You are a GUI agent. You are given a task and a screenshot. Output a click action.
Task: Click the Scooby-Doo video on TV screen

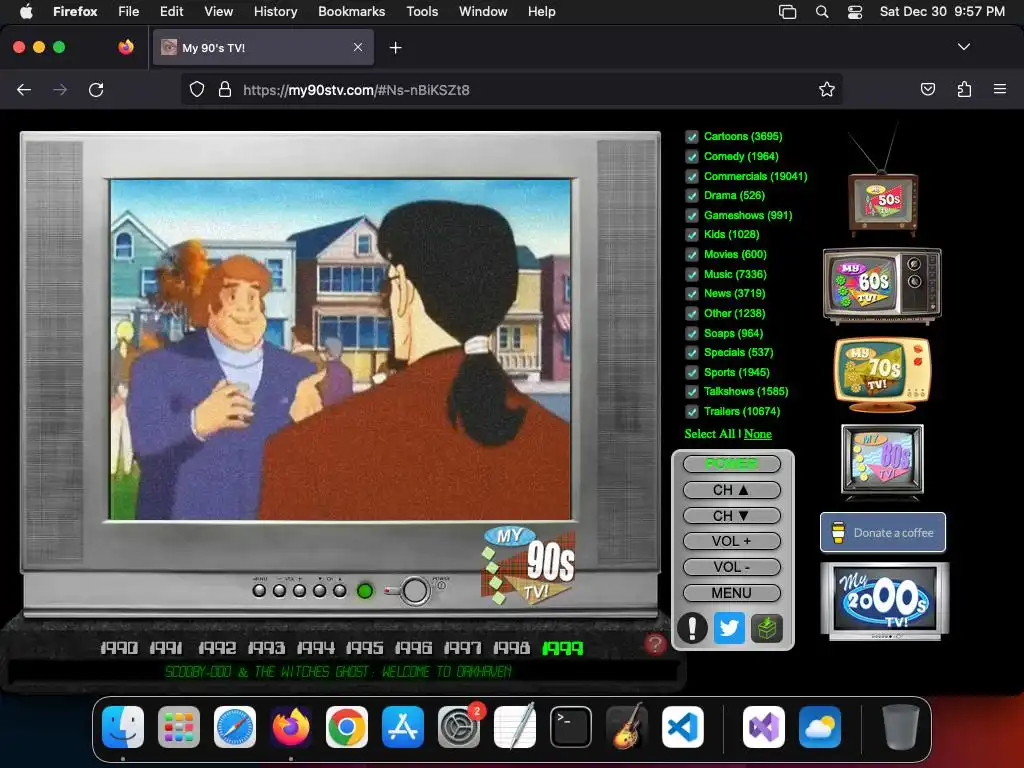[340, 350]
